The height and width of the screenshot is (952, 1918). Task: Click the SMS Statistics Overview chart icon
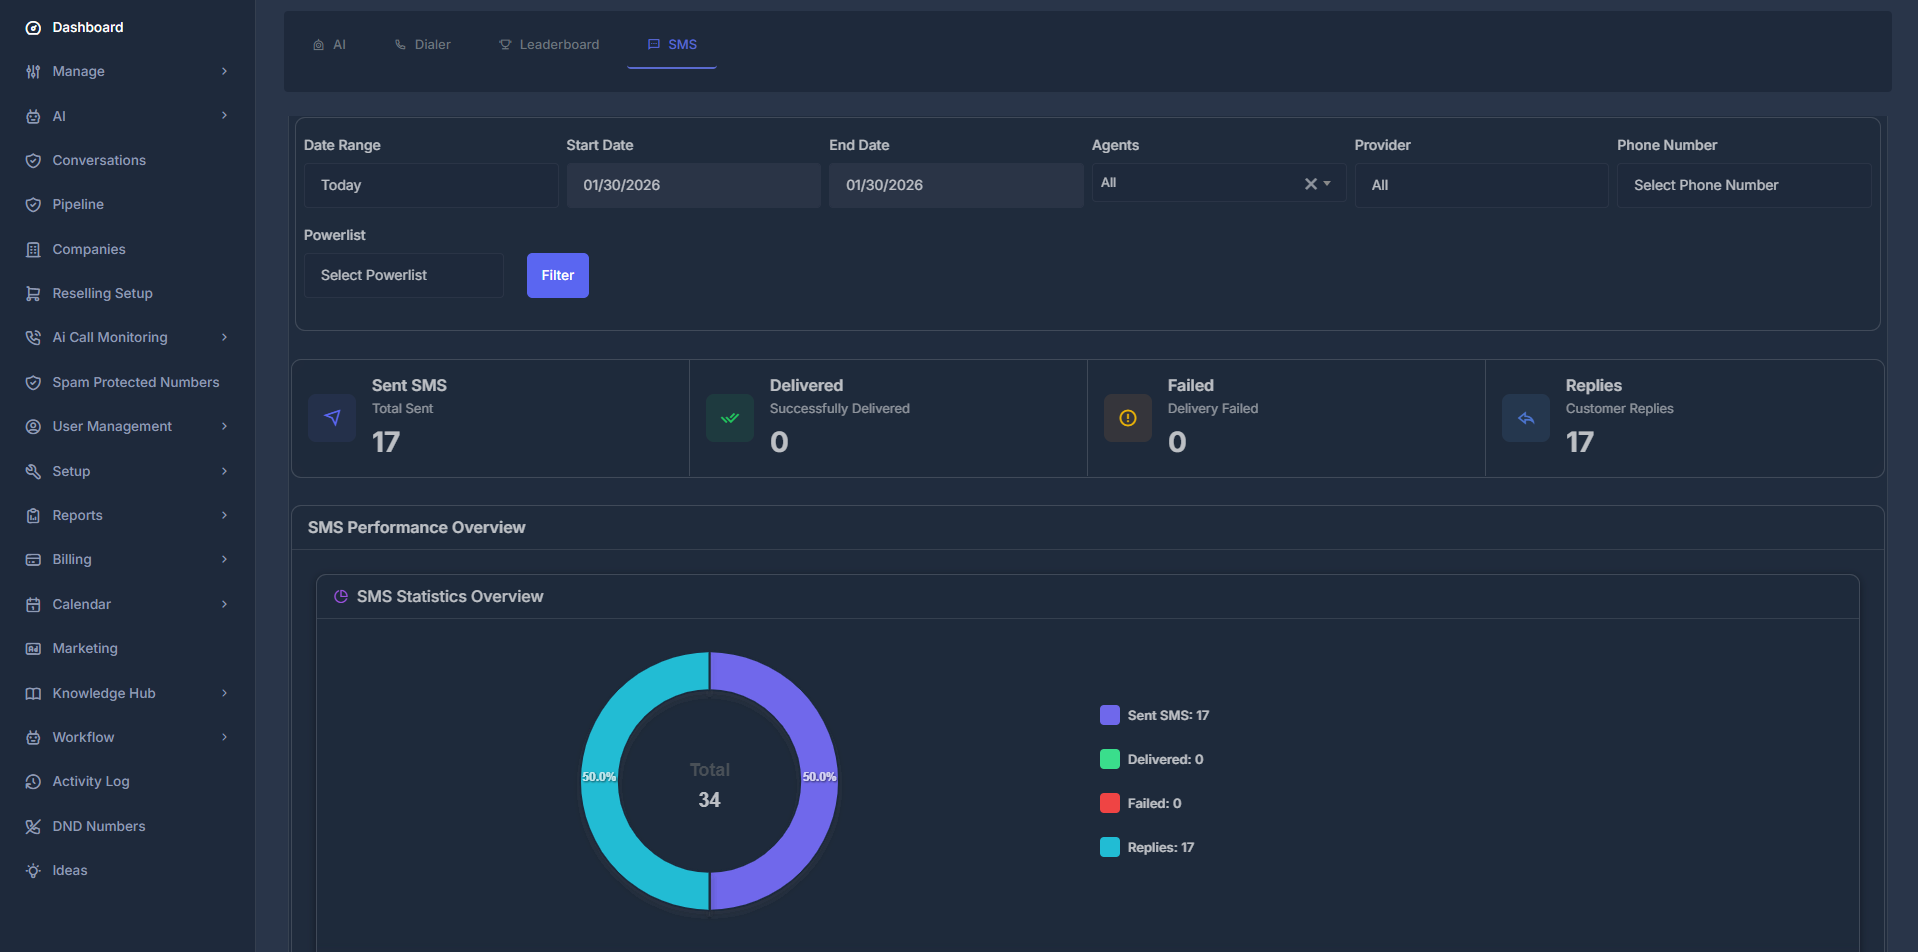[x=341, y=596]
